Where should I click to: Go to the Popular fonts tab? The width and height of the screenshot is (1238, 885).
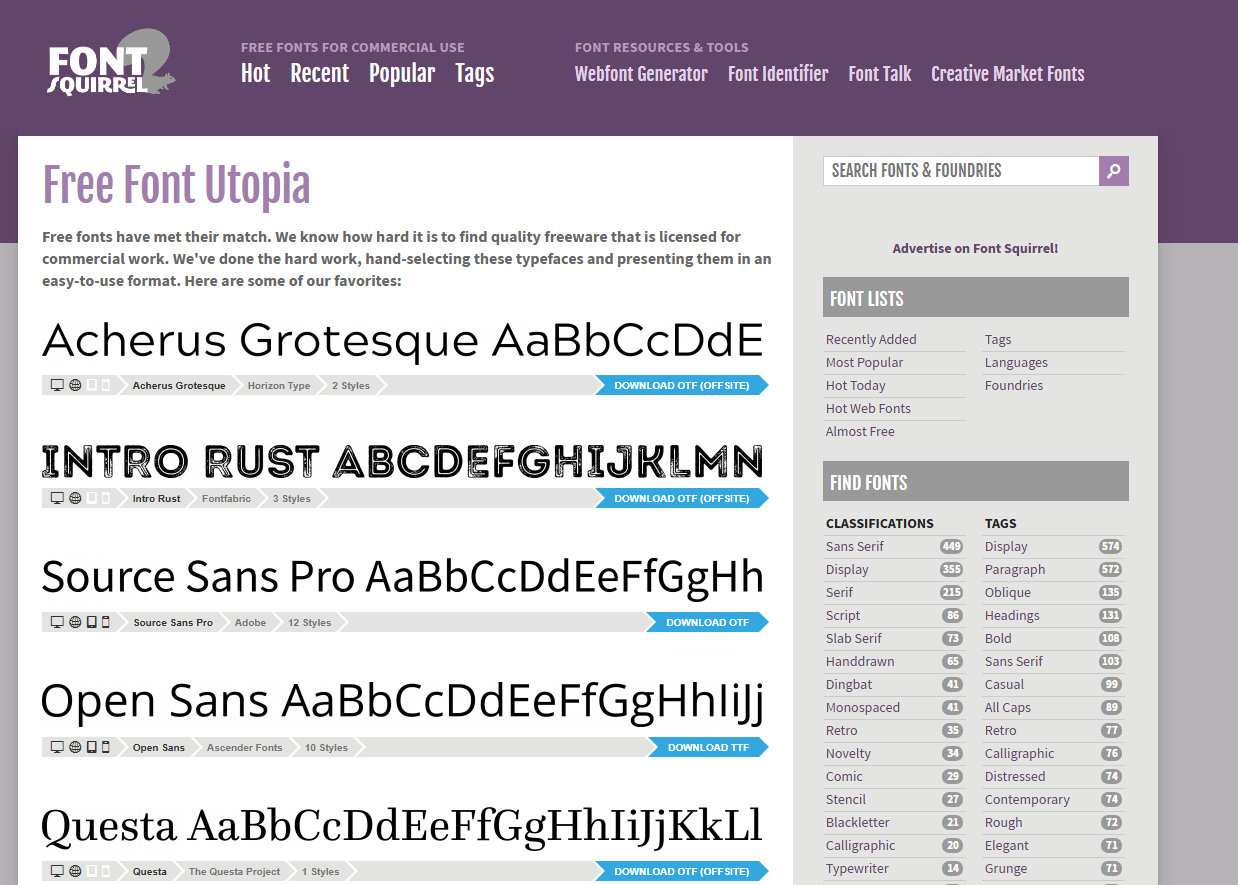401,74
